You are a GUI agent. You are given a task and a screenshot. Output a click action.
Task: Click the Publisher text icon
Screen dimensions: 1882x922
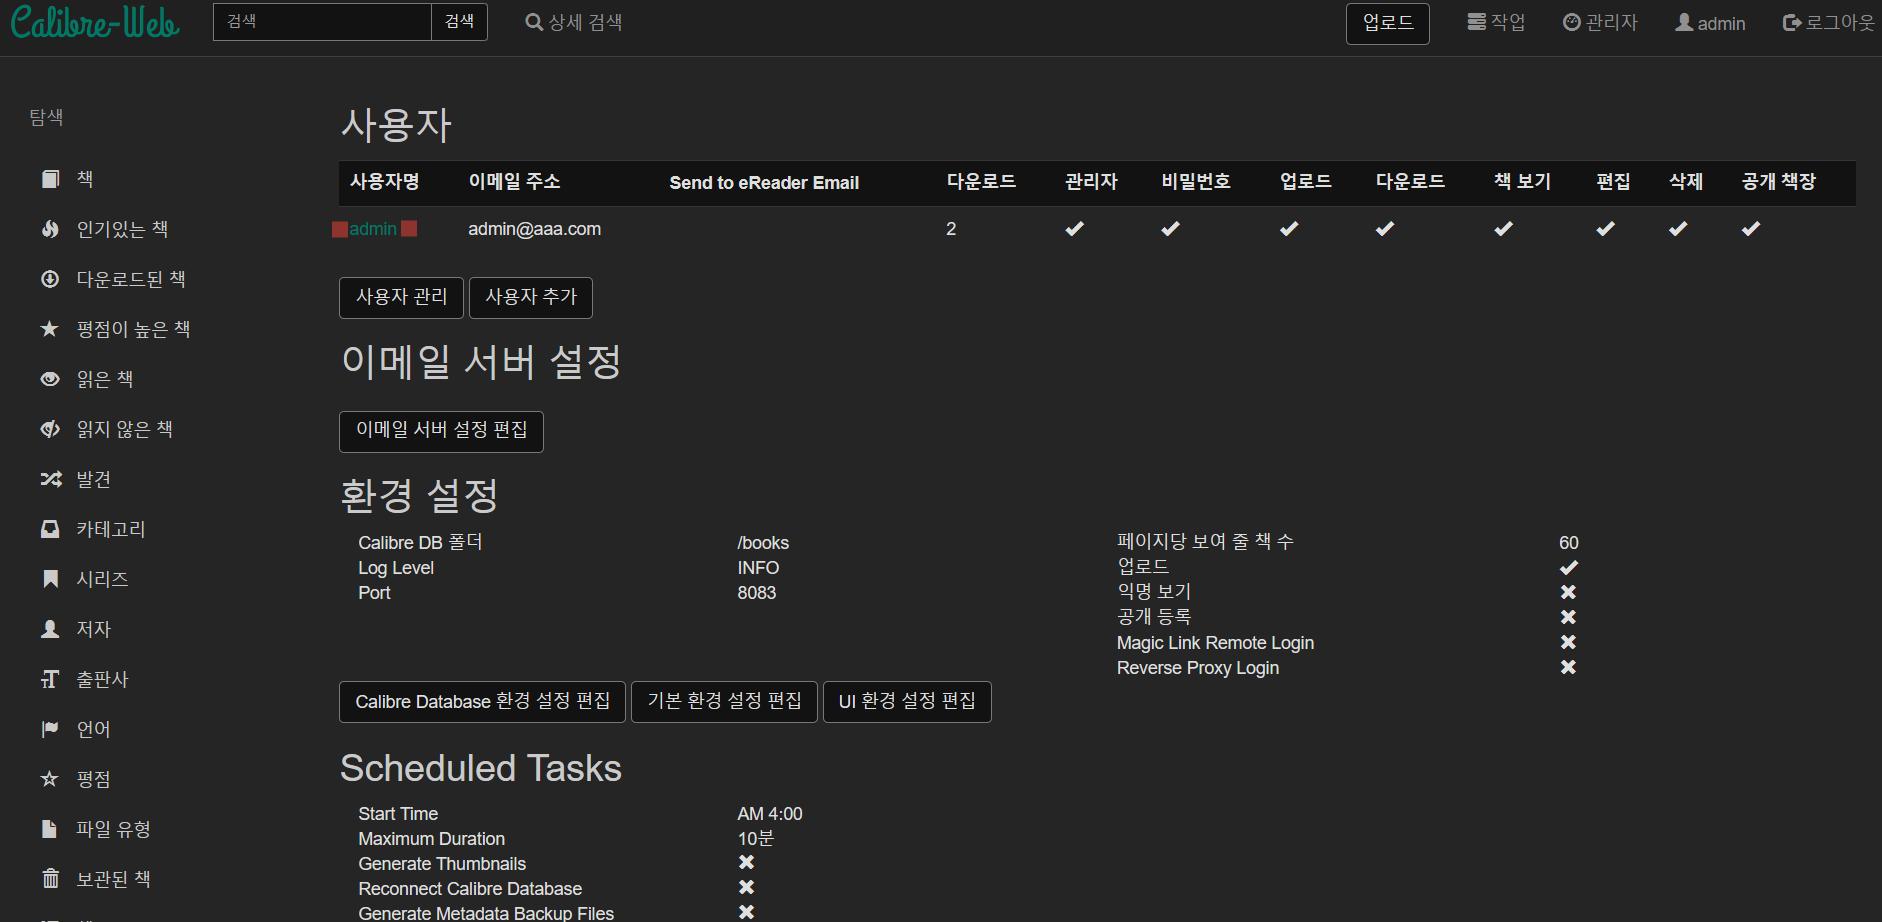(50, 679)
